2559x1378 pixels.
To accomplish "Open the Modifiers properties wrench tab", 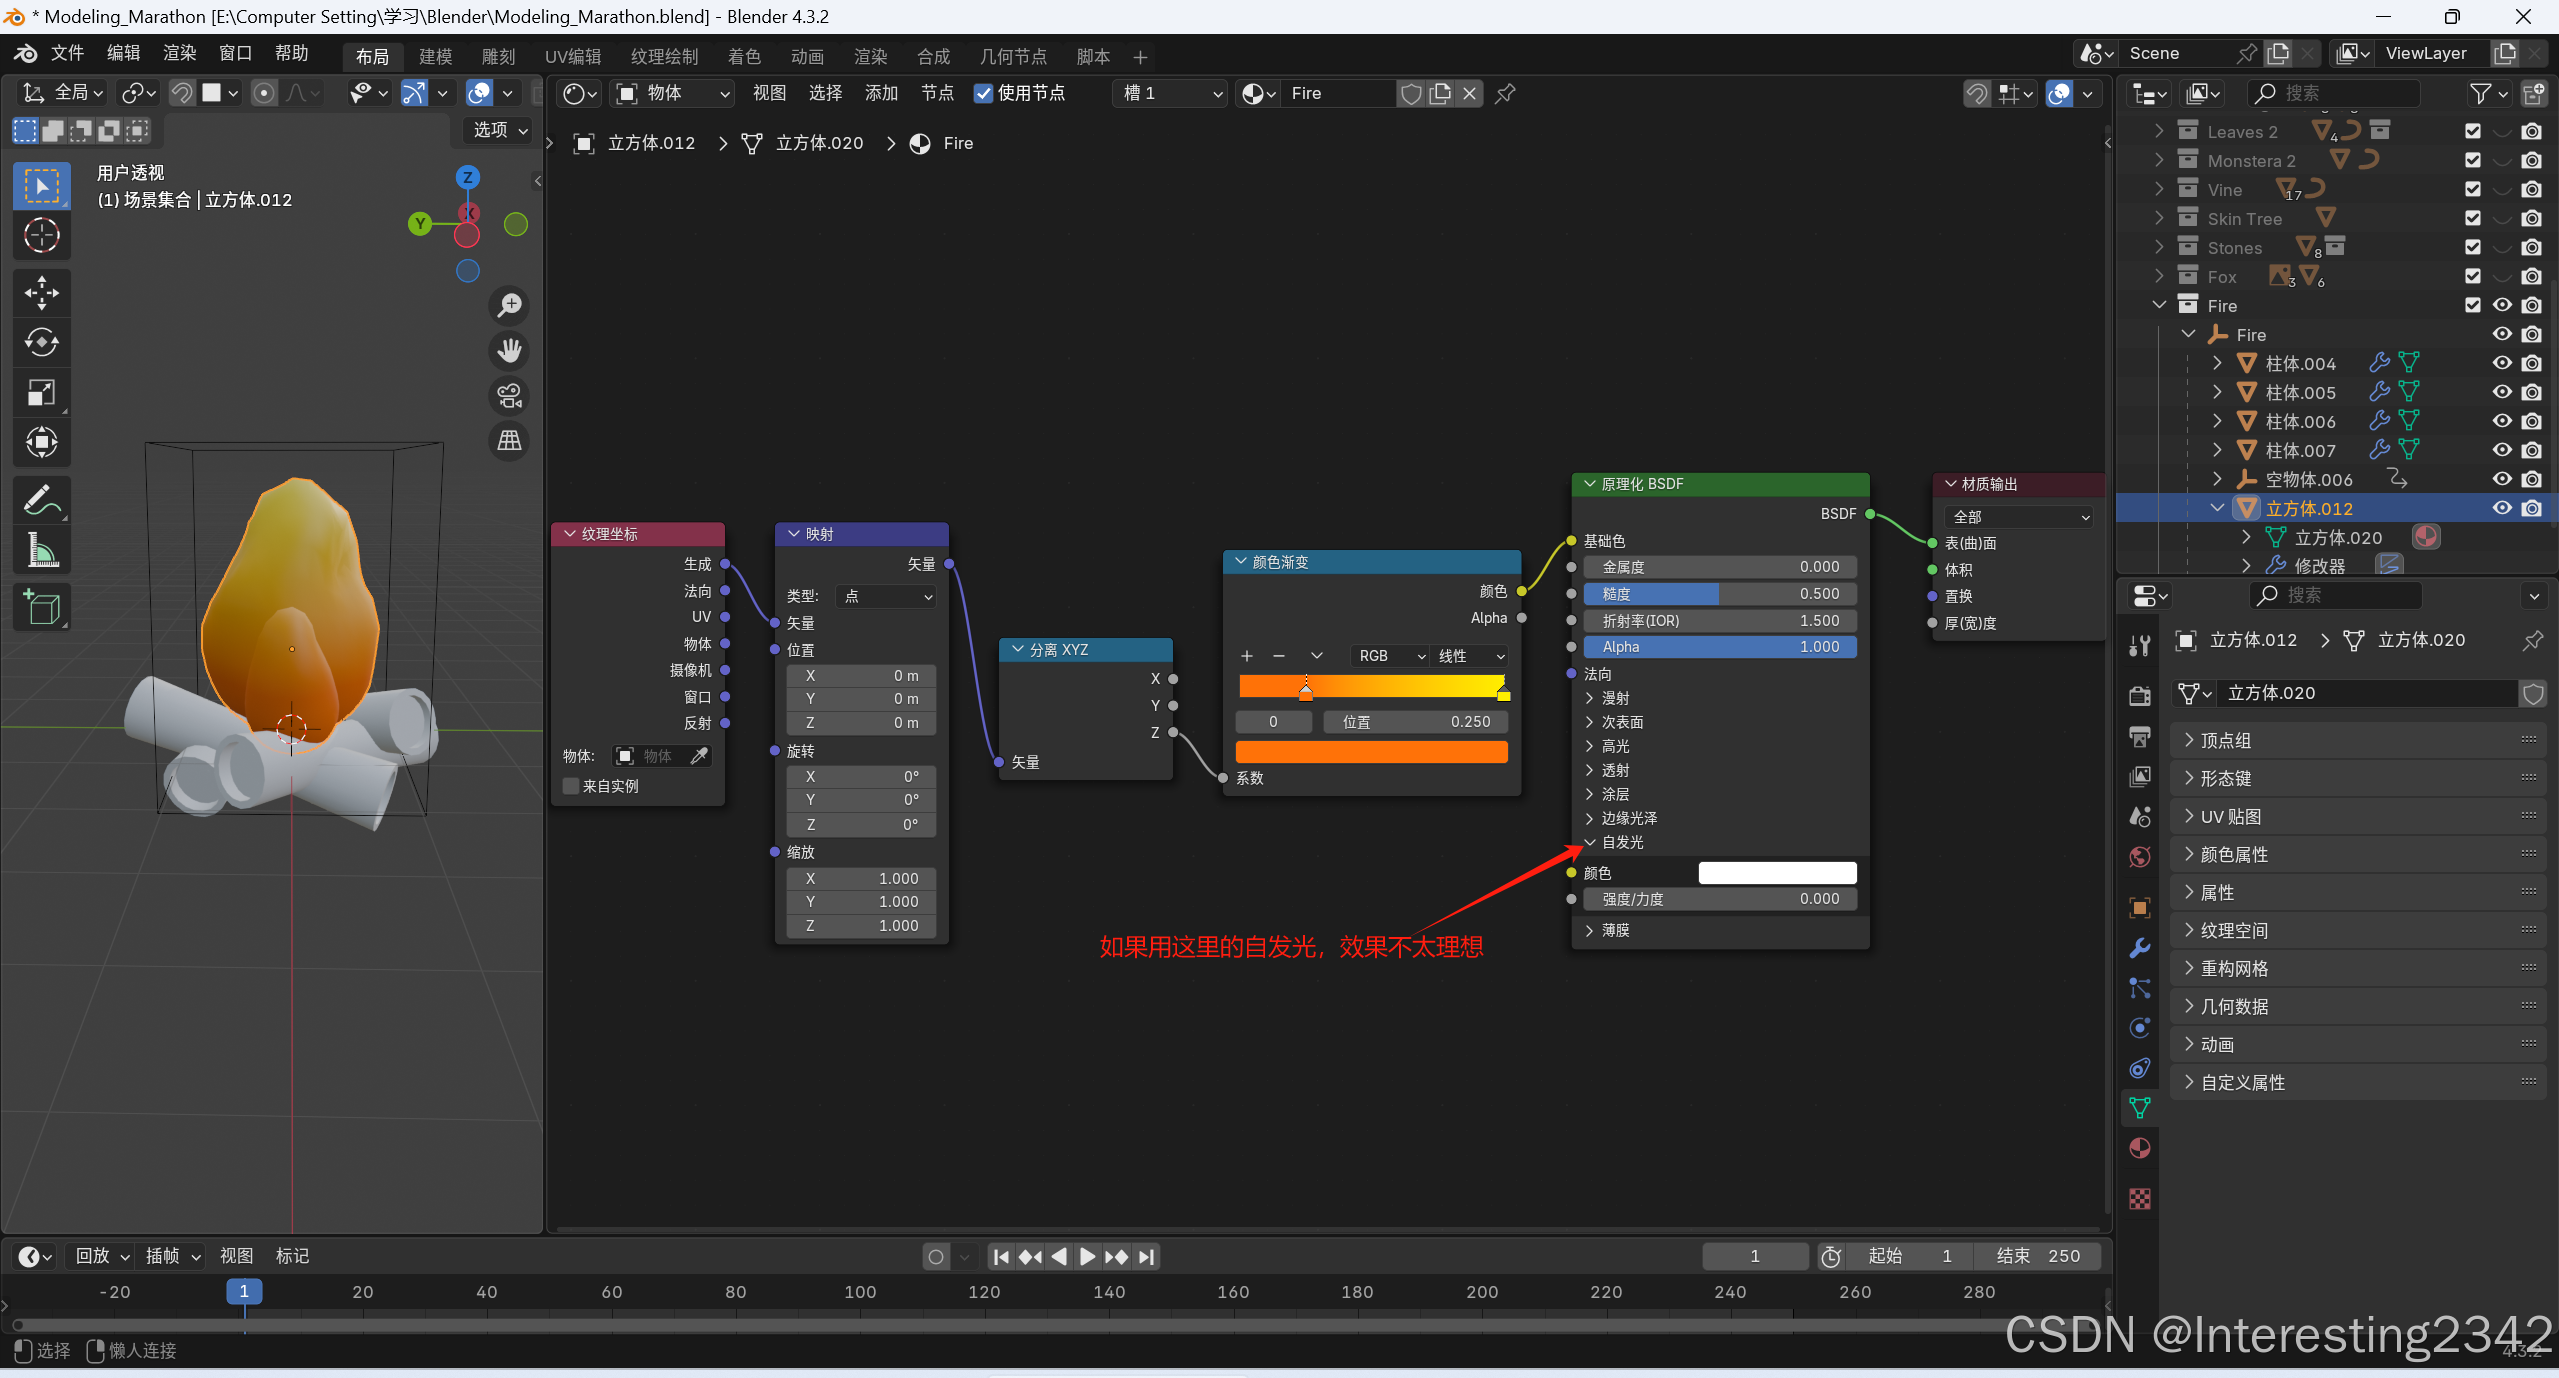I will [x=2140, y=948].
